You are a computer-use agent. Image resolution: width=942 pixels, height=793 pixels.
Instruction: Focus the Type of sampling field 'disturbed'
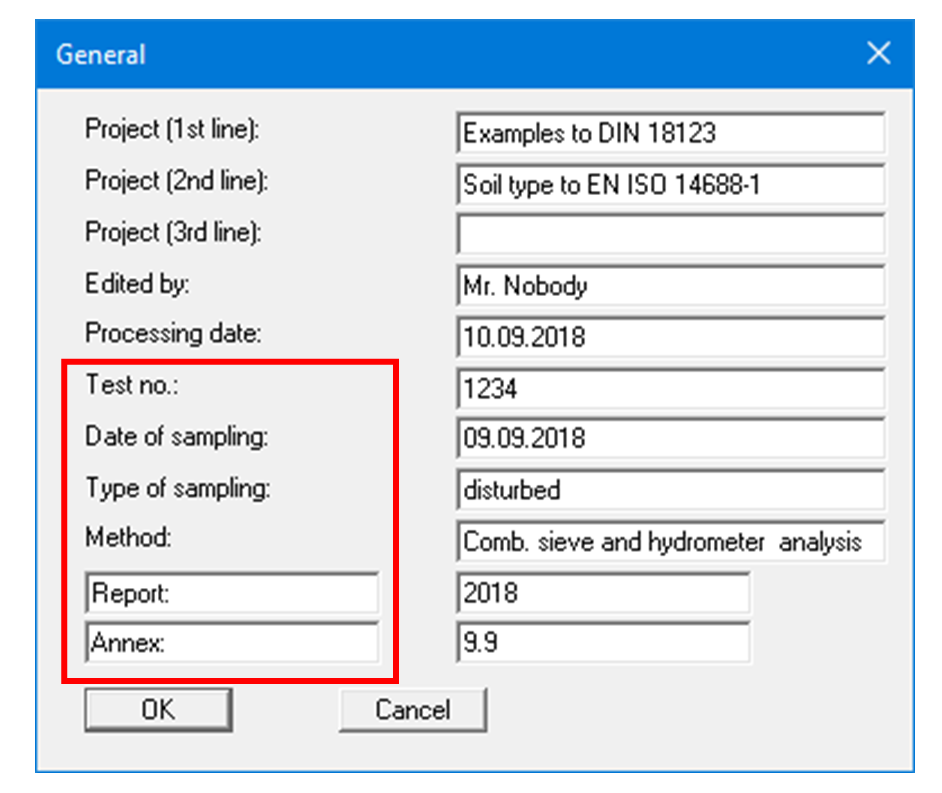pos(670,490)
